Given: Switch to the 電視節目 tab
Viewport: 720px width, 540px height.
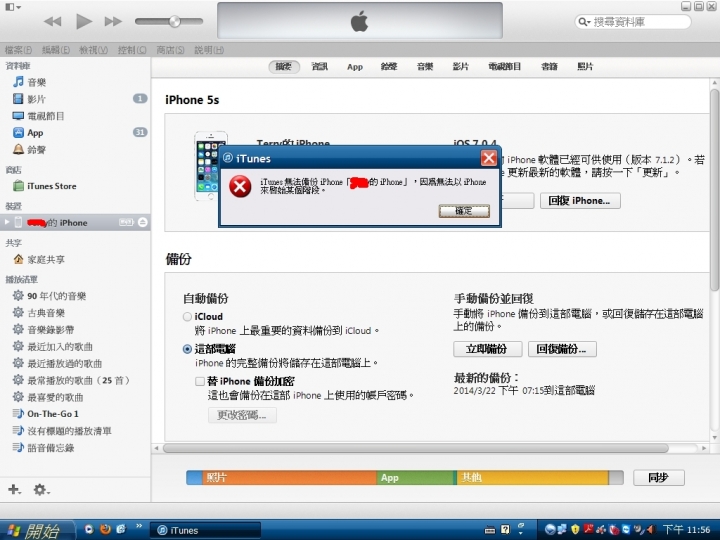Looking at the screenshot, I should (505, 67).
